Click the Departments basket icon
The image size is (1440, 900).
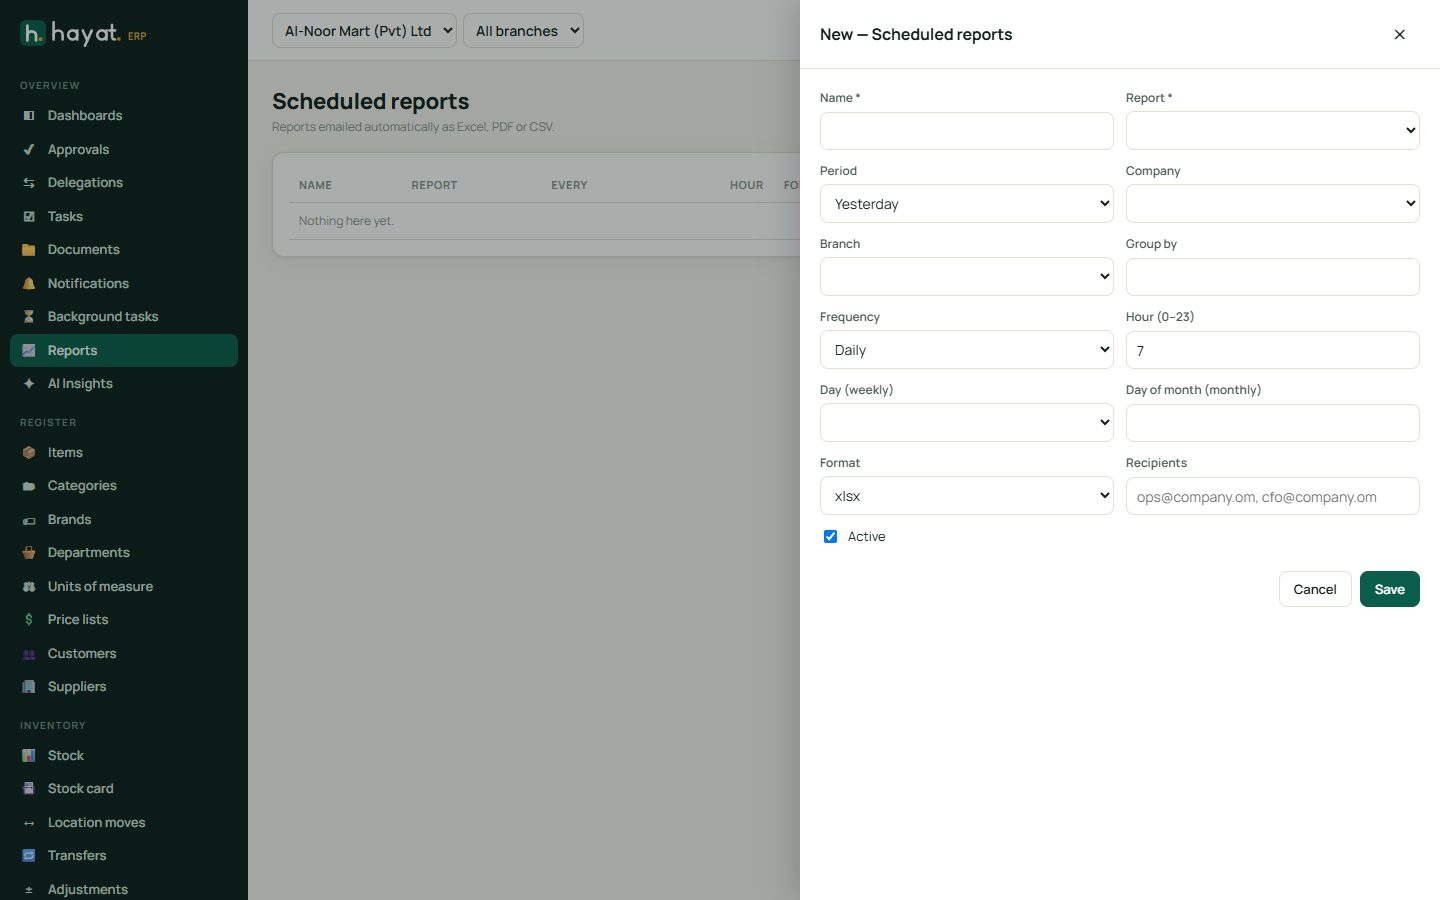[x=29, y=553]
